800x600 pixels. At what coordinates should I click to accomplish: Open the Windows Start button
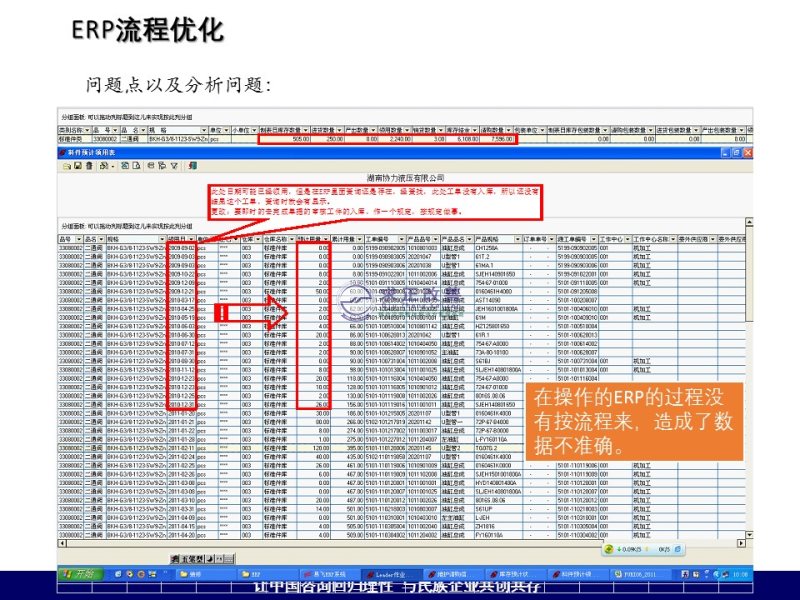[x=79, y=575]
